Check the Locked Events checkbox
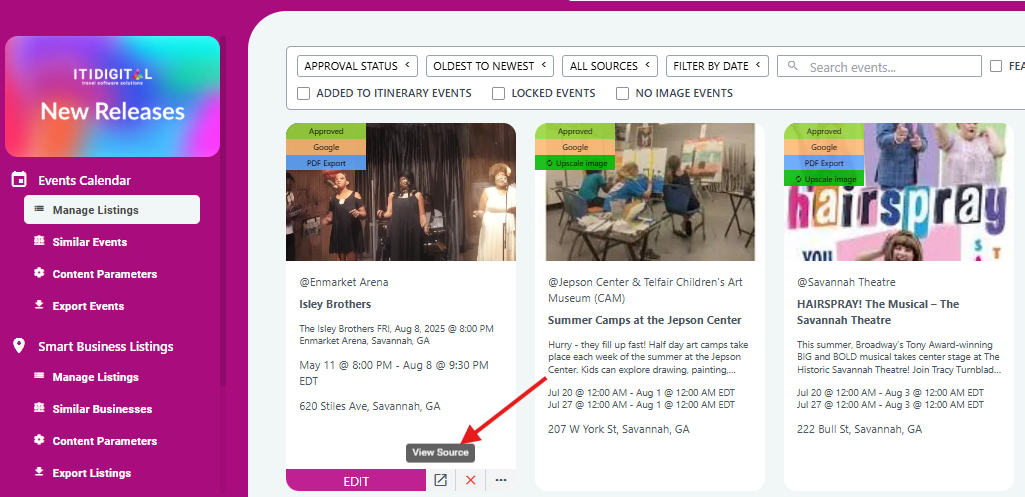Image resolution: width=1025 pixels, height=497 pixels. [x=499, y=94]
